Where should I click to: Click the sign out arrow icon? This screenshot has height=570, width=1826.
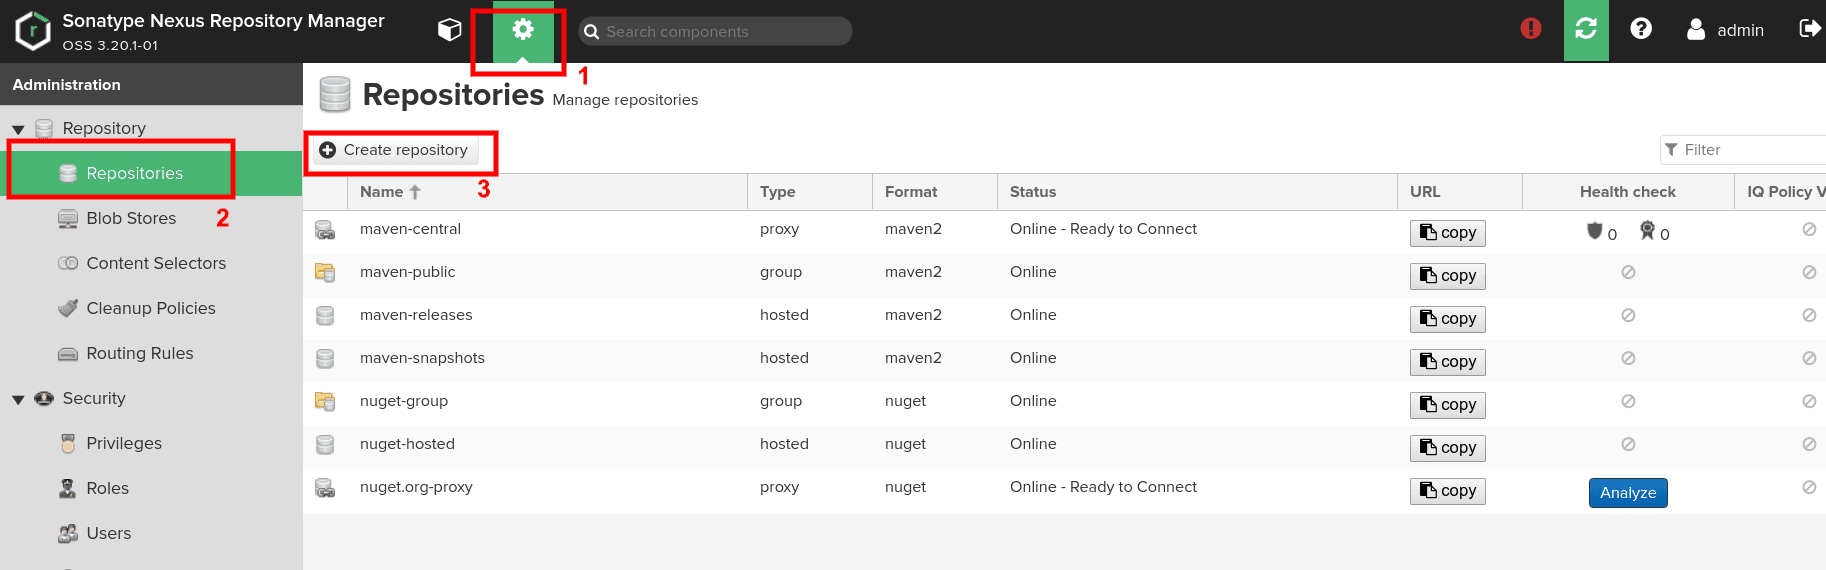1809,29
